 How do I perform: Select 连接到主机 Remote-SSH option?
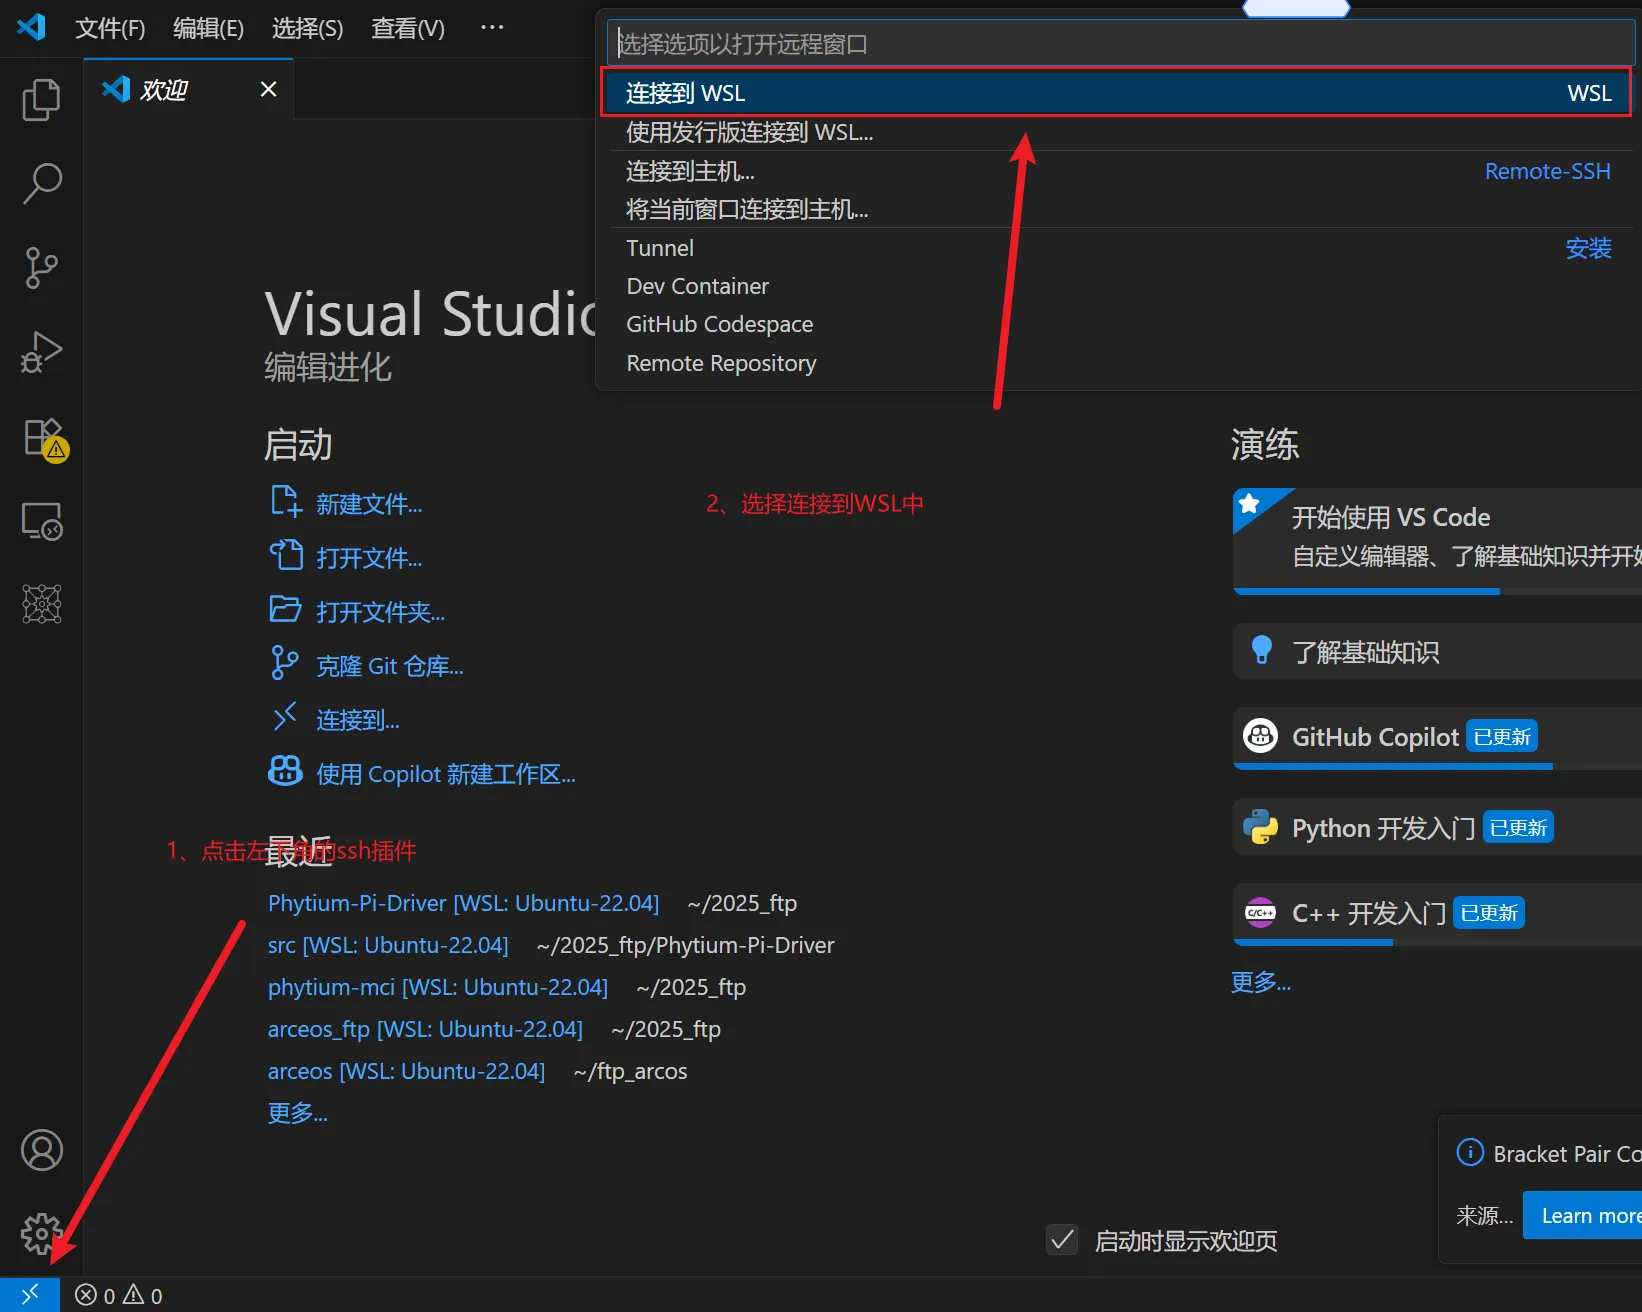click(x=1117, y=171)
